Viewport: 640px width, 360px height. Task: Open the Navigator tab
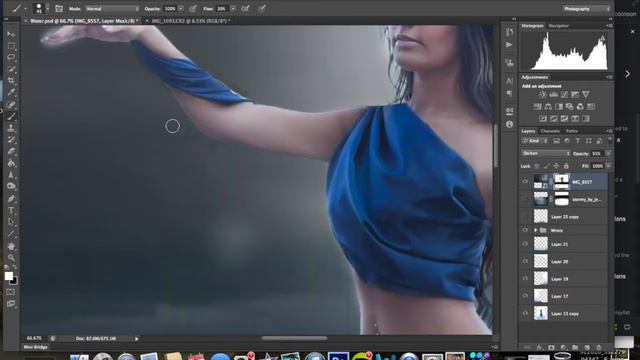click(558, 26)
